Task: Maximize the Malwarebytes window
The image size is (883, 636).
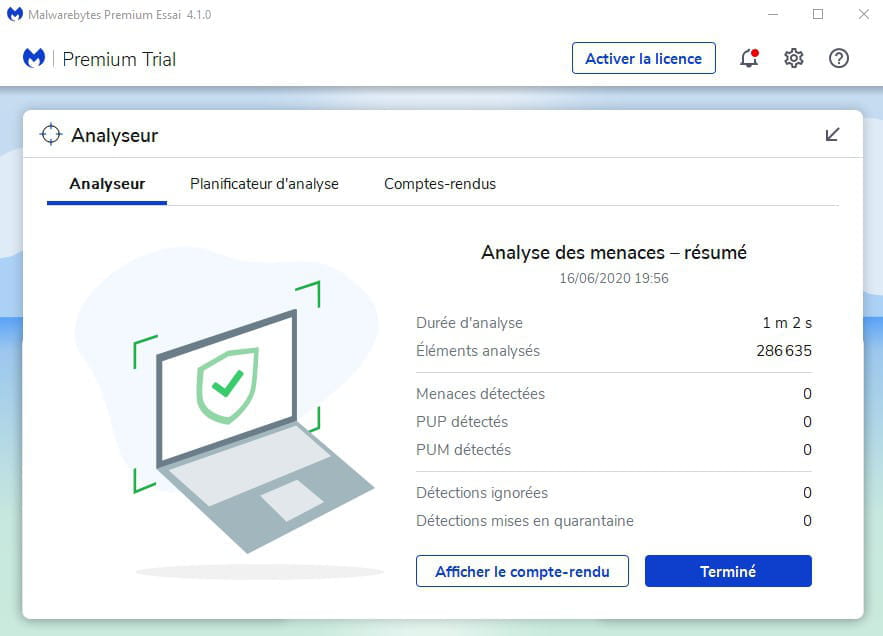Action: click(818, 14)
